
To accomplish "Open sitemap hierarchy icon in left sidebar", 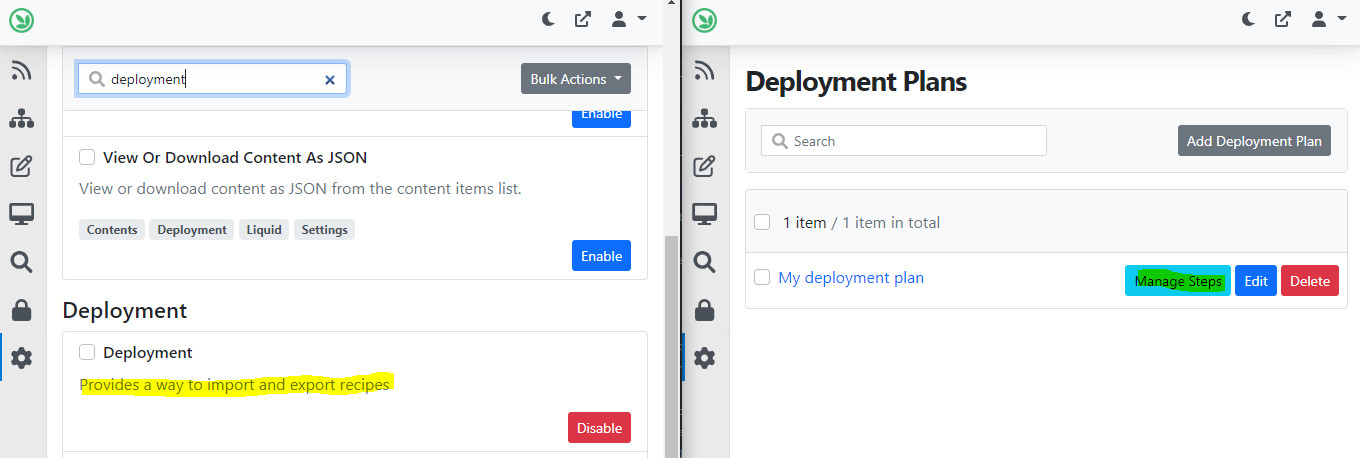I will pos(21,118).
